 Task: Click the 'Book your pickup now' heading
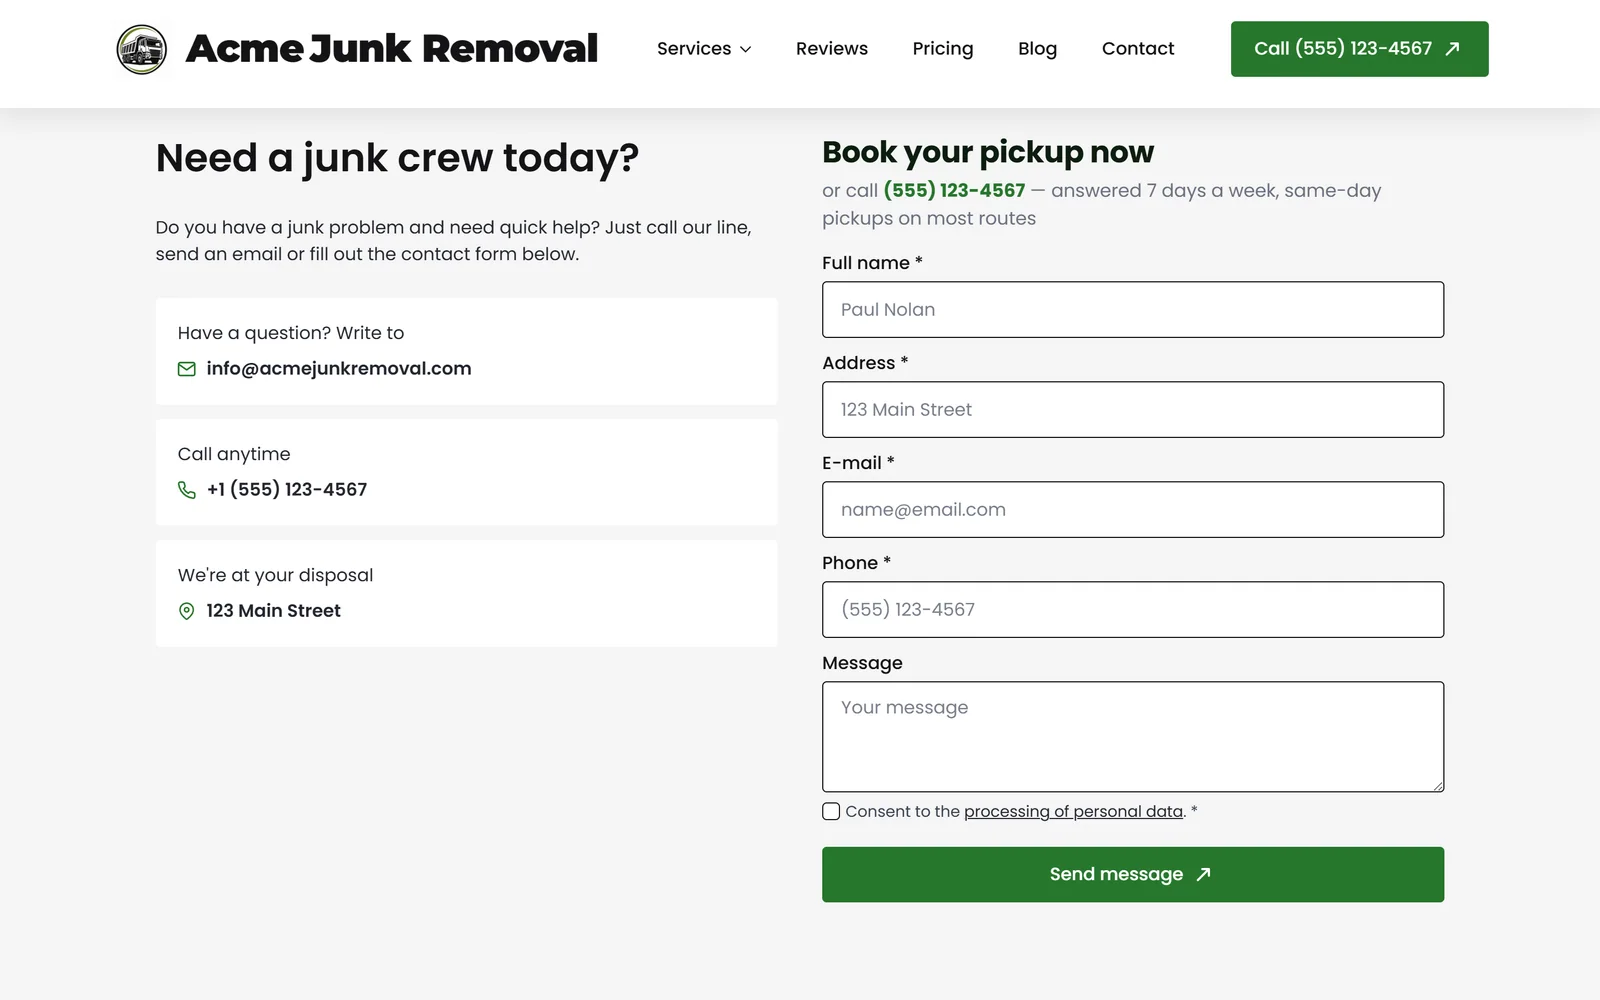988,152
